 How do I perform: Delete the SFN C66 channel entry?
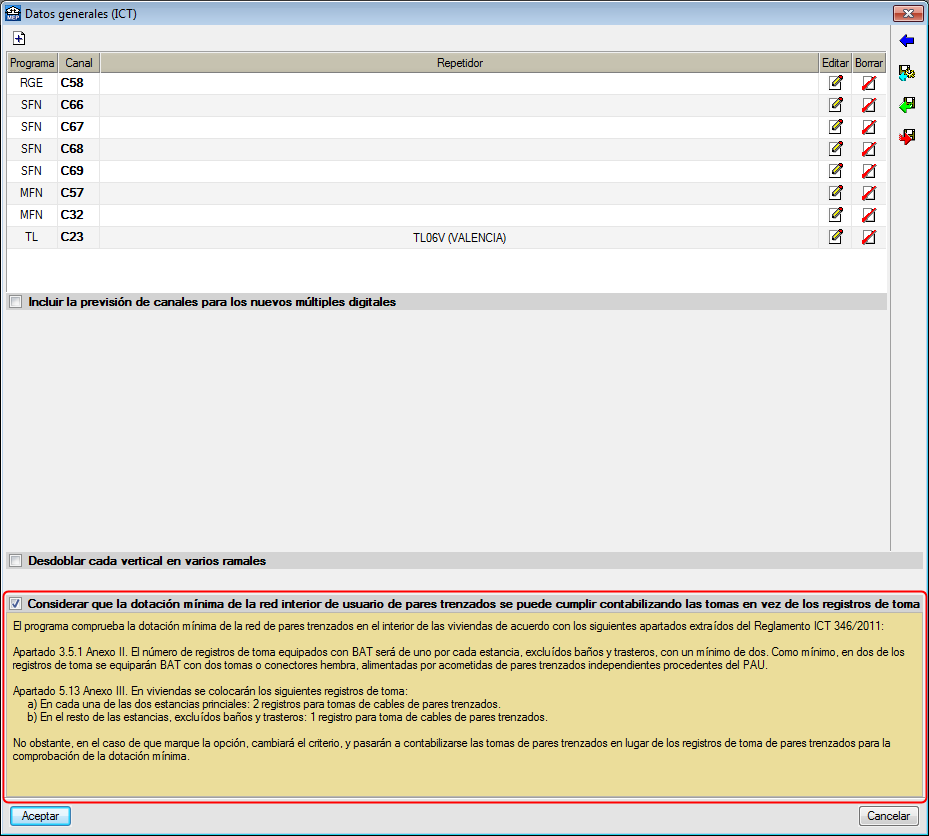(x=869, y=105)
